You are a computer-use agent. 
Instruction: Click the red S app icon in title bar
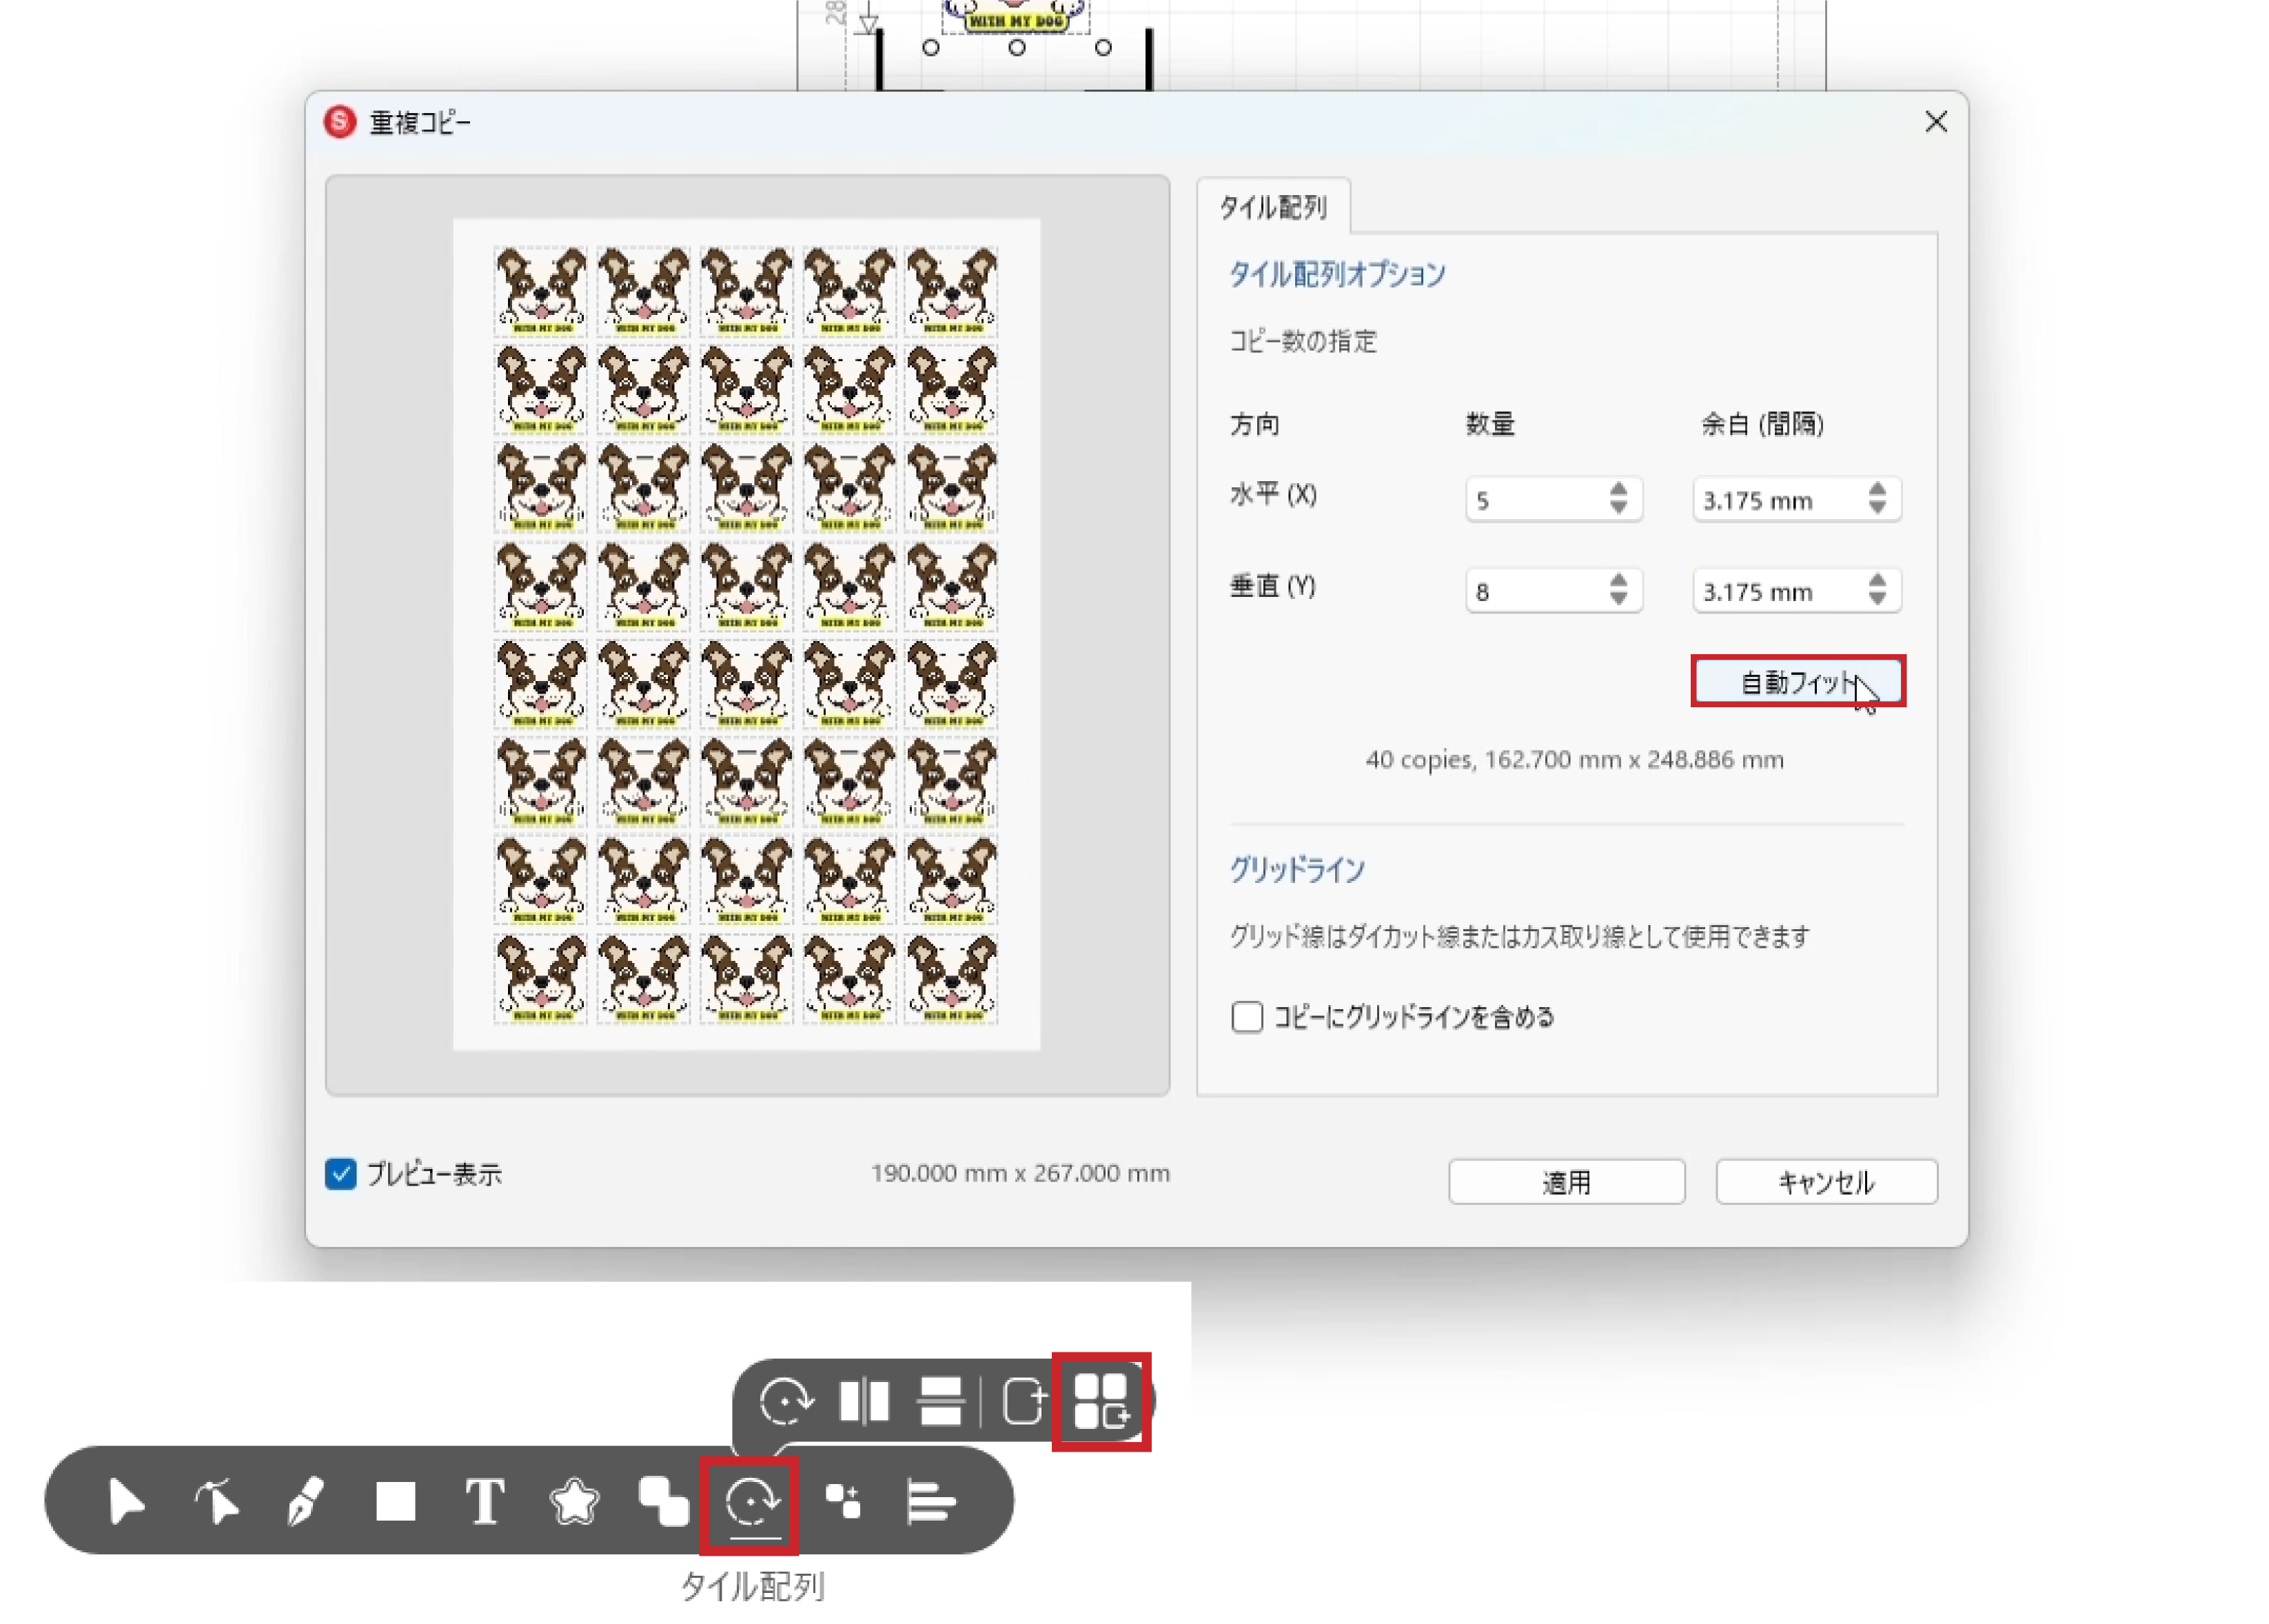click(340, 122)
